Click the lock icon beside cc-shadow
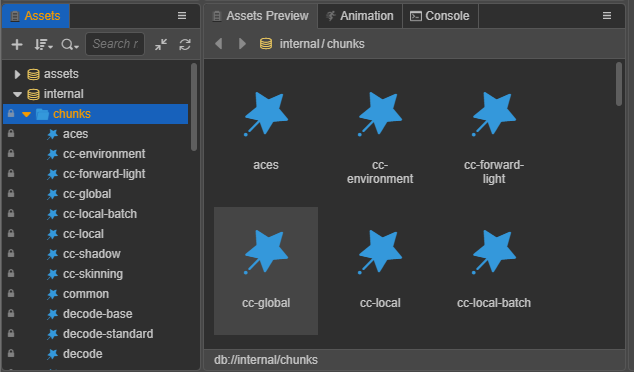The image size is (634, 372). point(11,253)
